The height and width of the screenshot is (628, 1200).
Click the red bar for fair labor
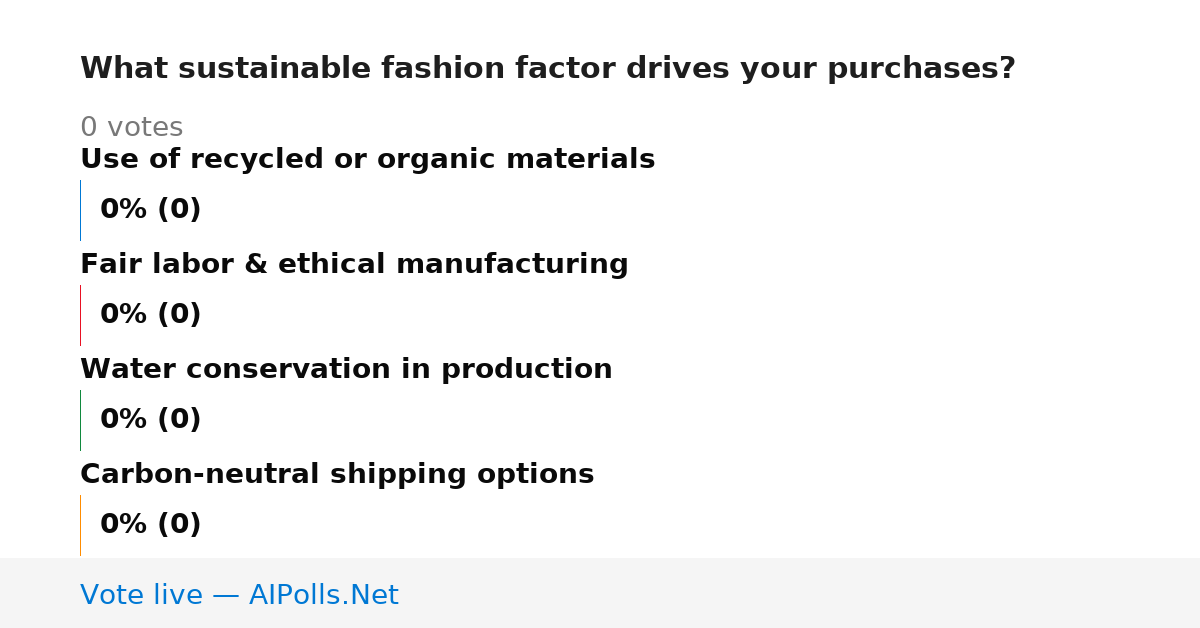click(x=80, y=315)
